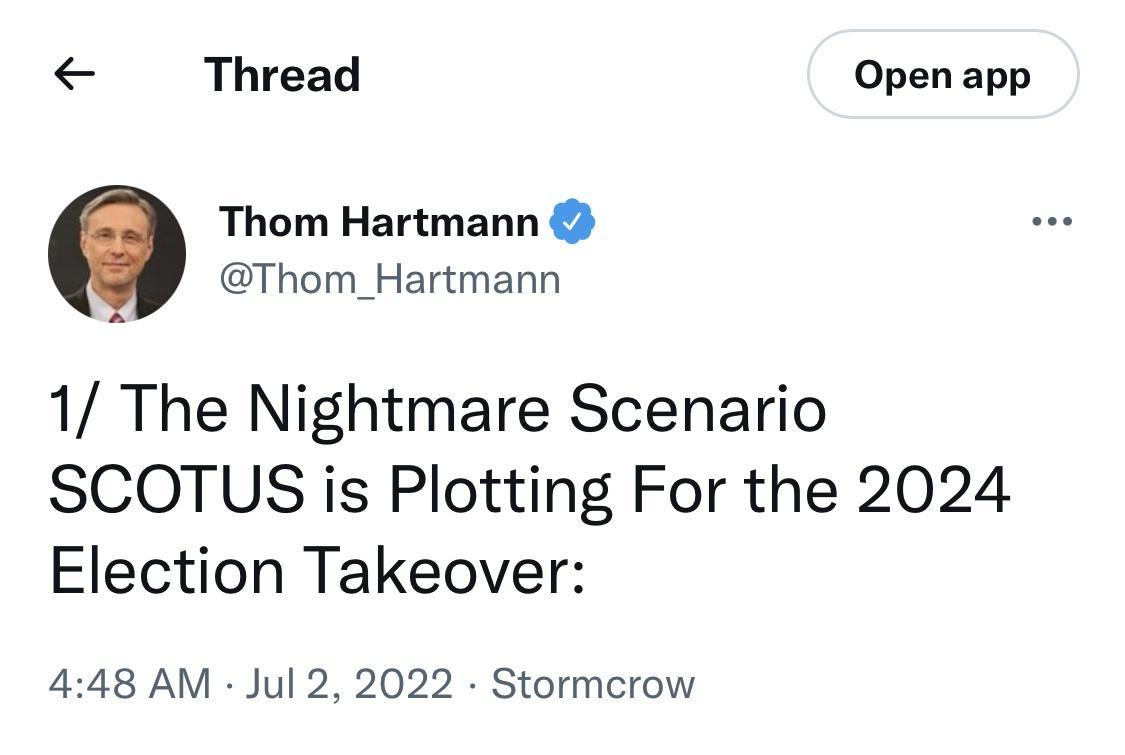Tap the Open app pill control
Screen dimensions: 1125x755
(941, 75)
